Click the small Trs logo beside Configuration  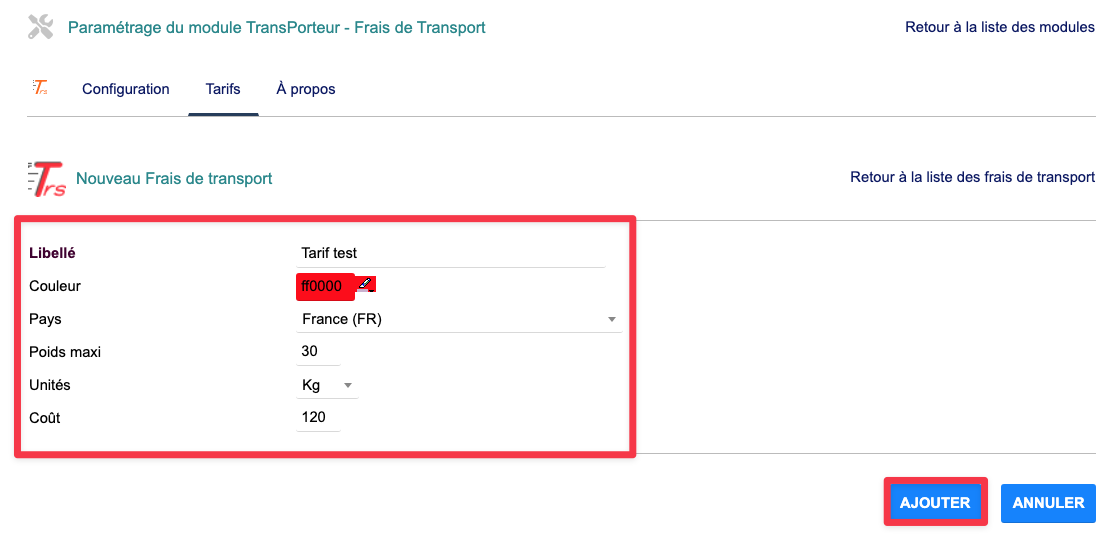click(40, 88)
